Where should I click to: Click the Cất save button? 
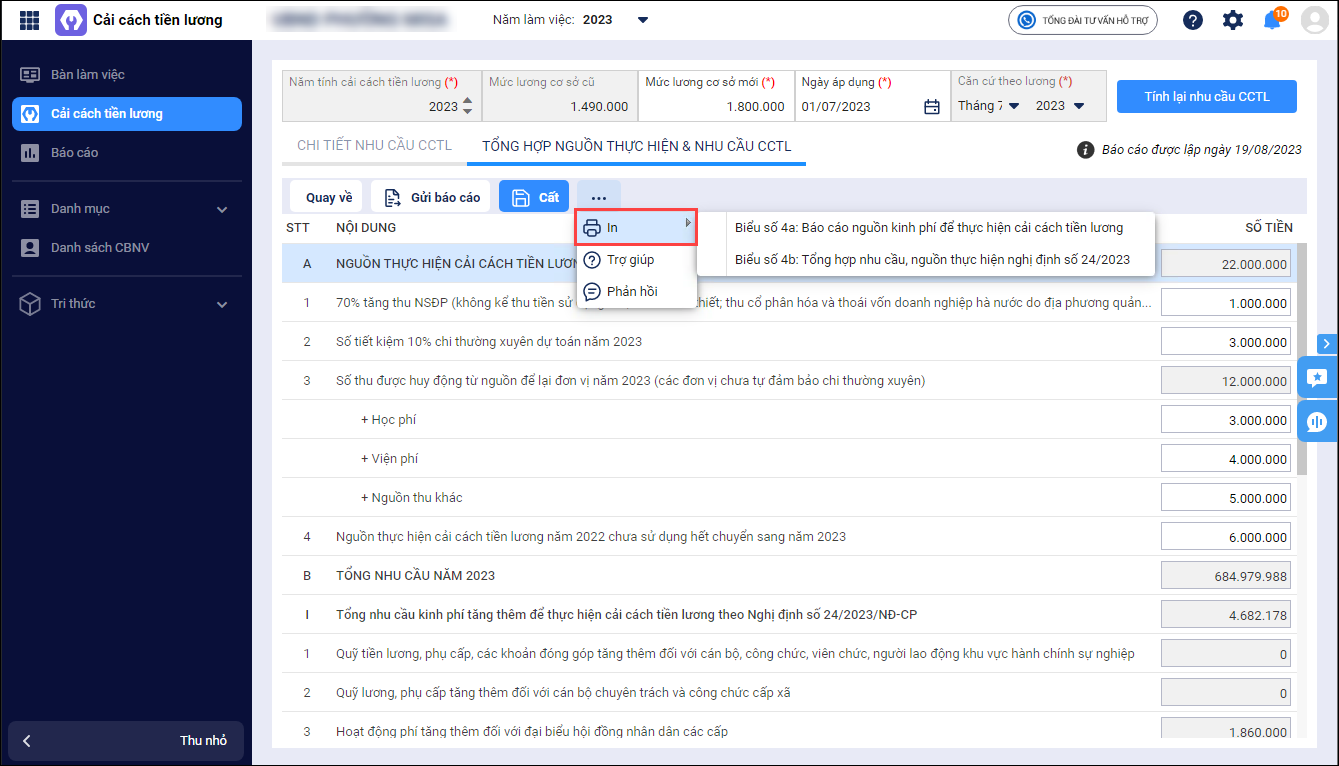534,197
